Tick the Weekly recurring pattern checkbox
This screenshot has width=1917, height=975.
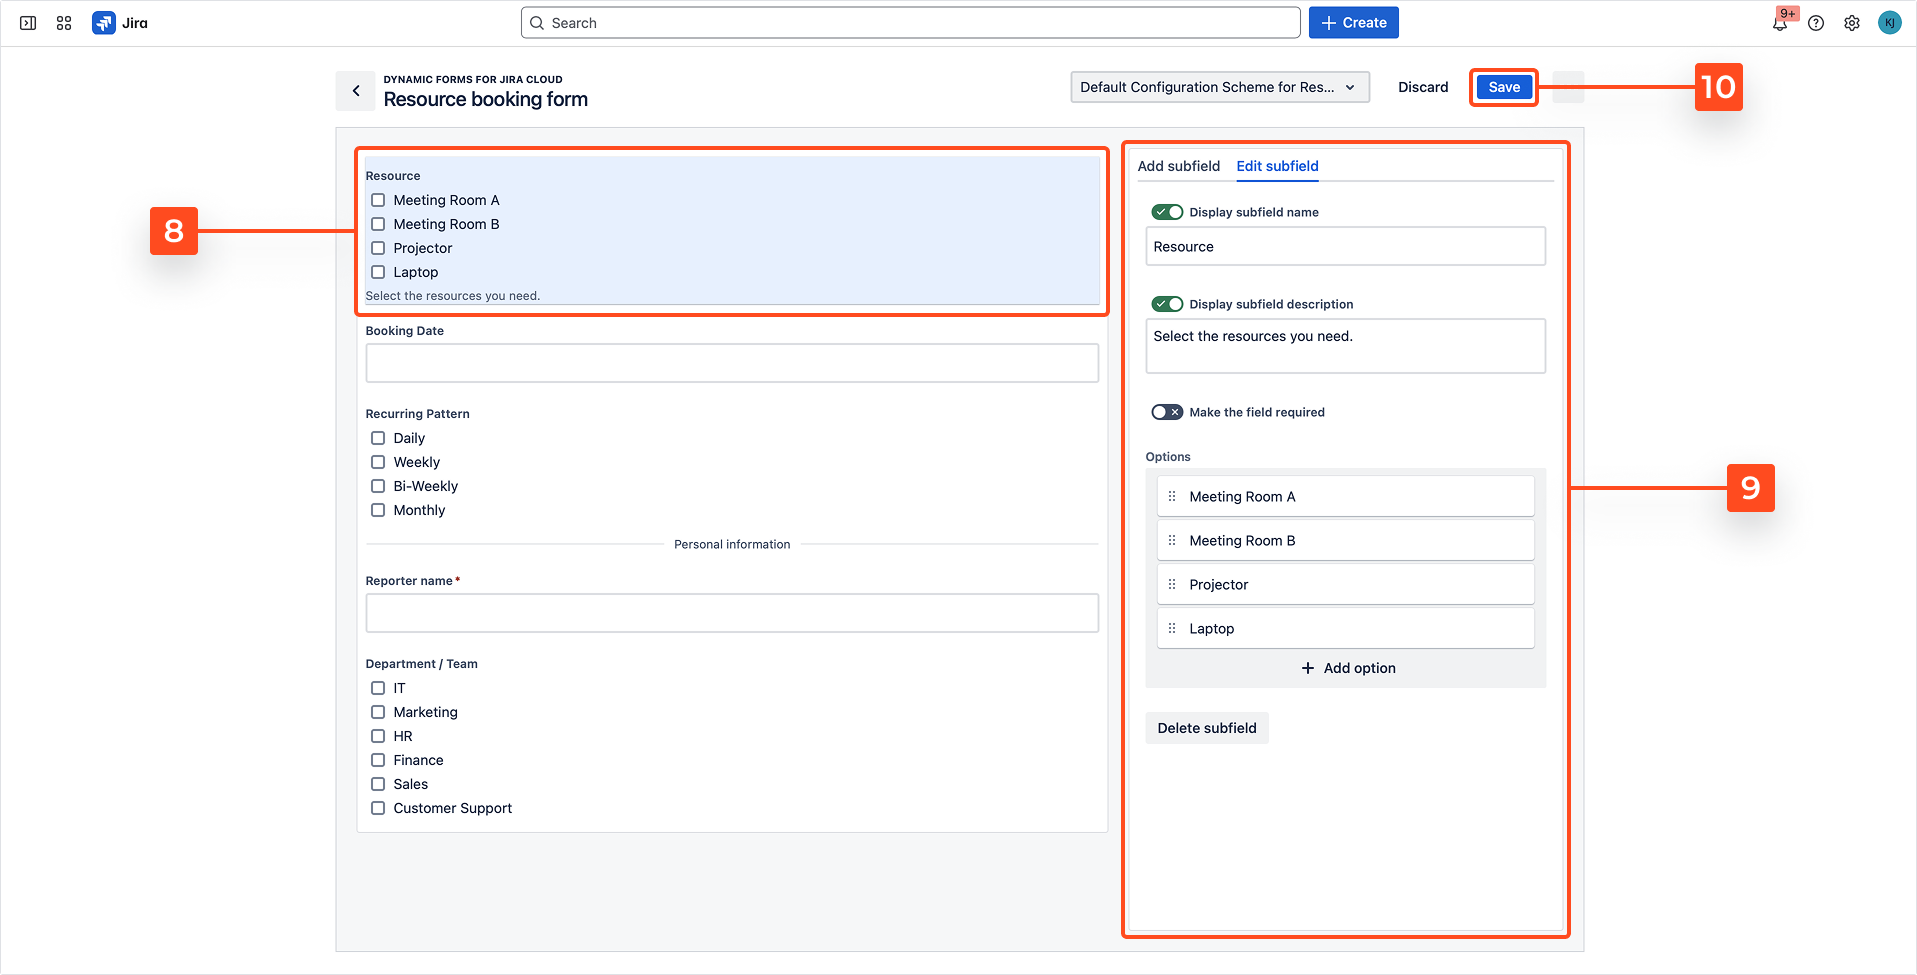click(378, 462)
